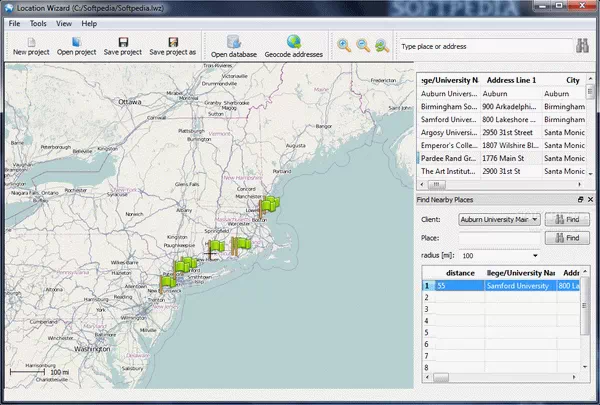Zoom out on the map

[362, 45]
